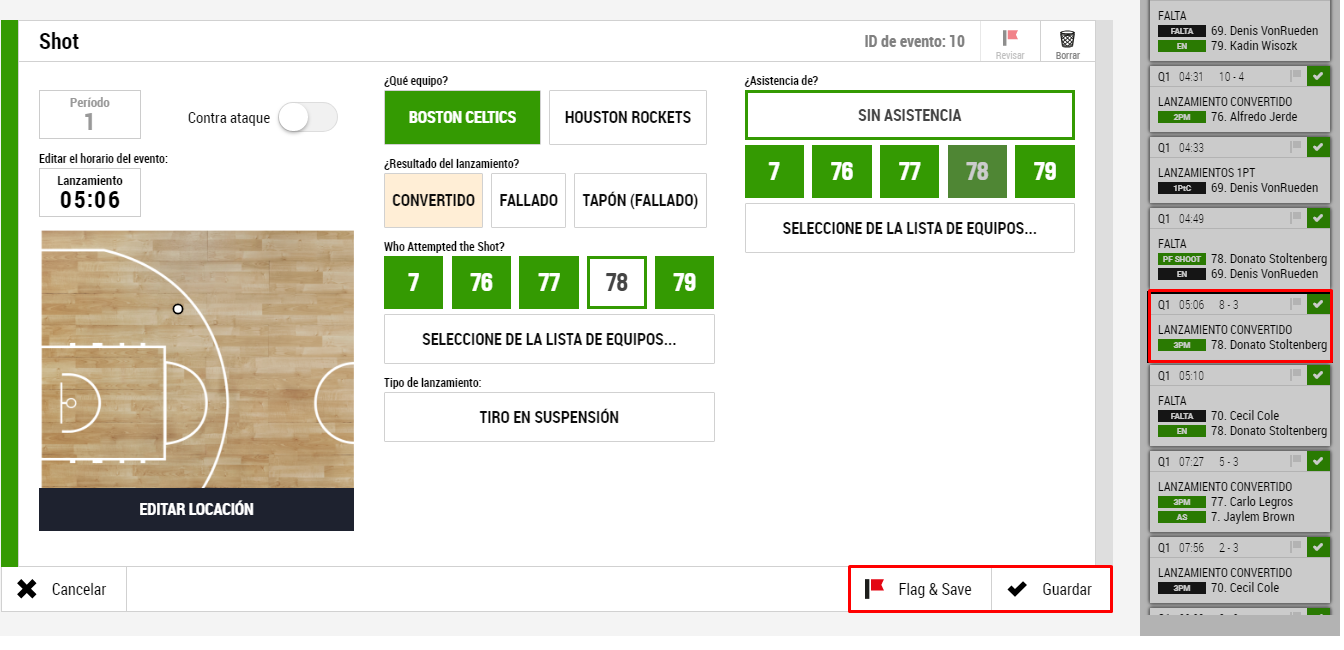
Task: Flag the 04:33 Lanzamientos 1PT event
Action: click(1296, 146)
